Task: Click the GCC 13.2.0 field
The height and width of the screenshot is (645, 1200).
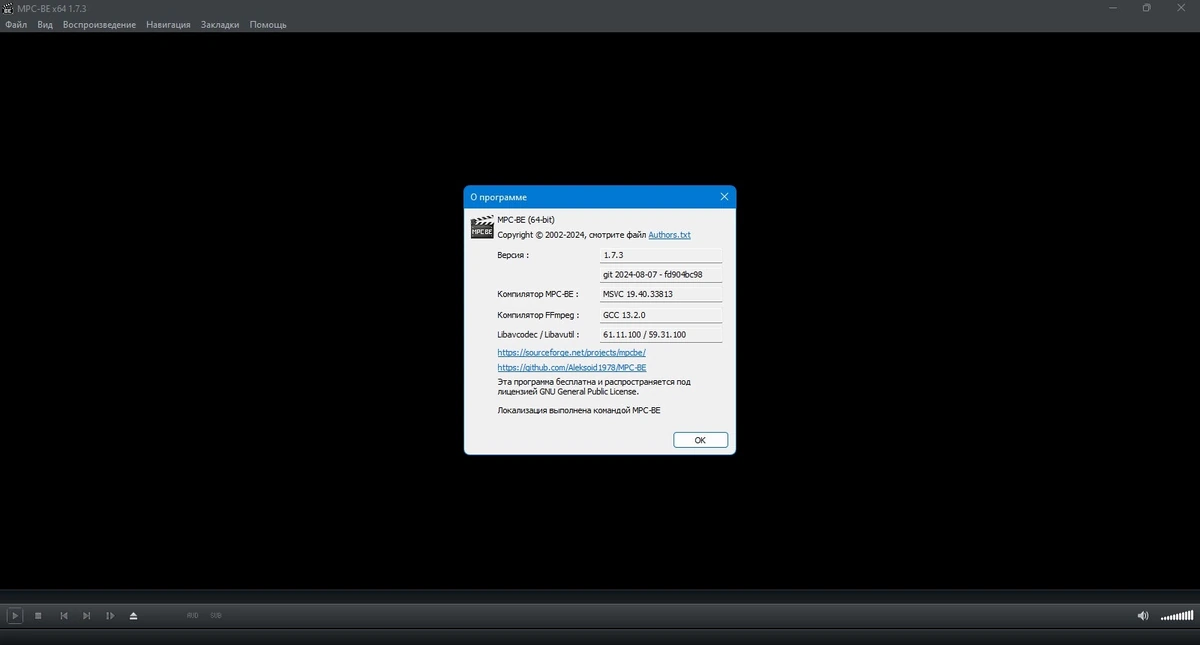Action: [660, 314]
